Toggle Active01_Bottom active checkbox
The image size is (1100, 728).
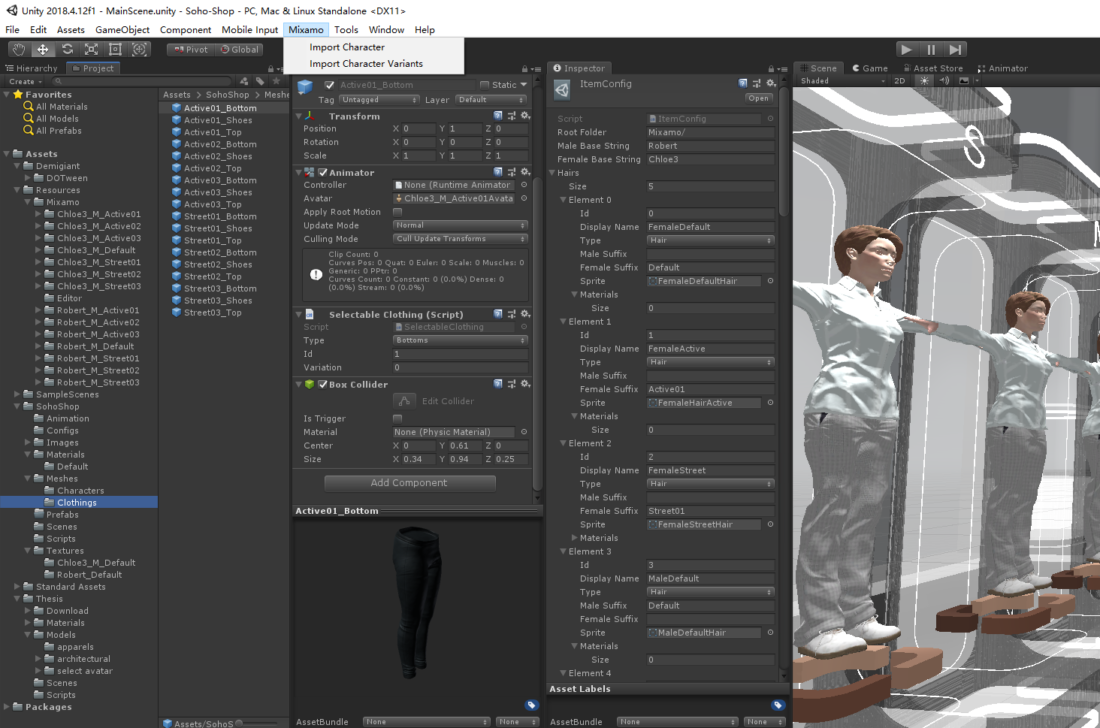(329, 85)
